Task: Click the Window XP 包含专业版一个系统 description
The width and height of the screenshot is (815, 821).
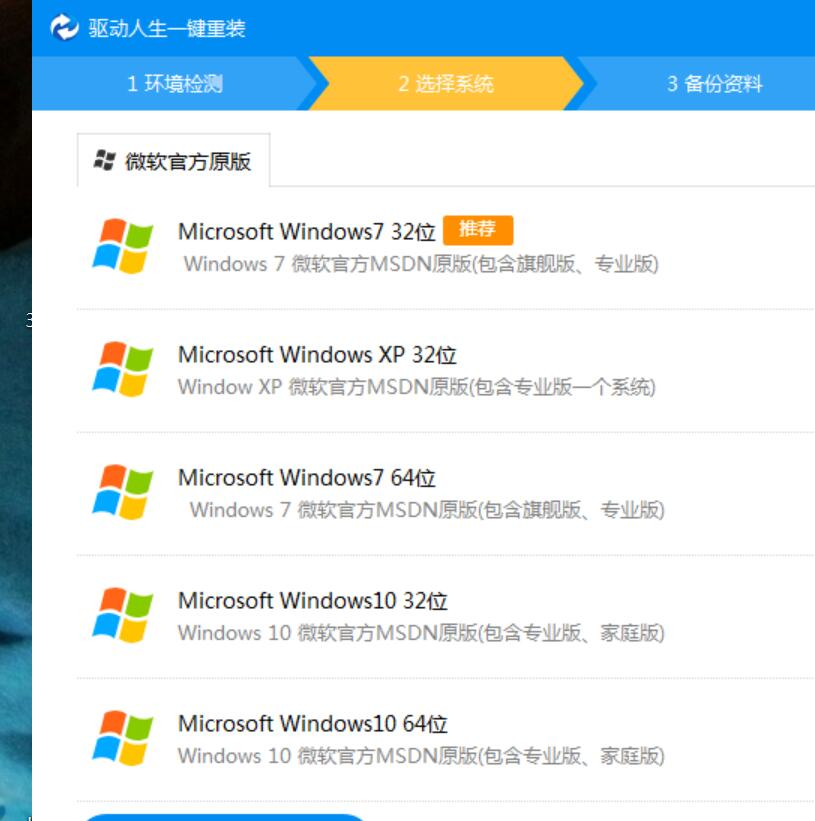Action: 417,387
